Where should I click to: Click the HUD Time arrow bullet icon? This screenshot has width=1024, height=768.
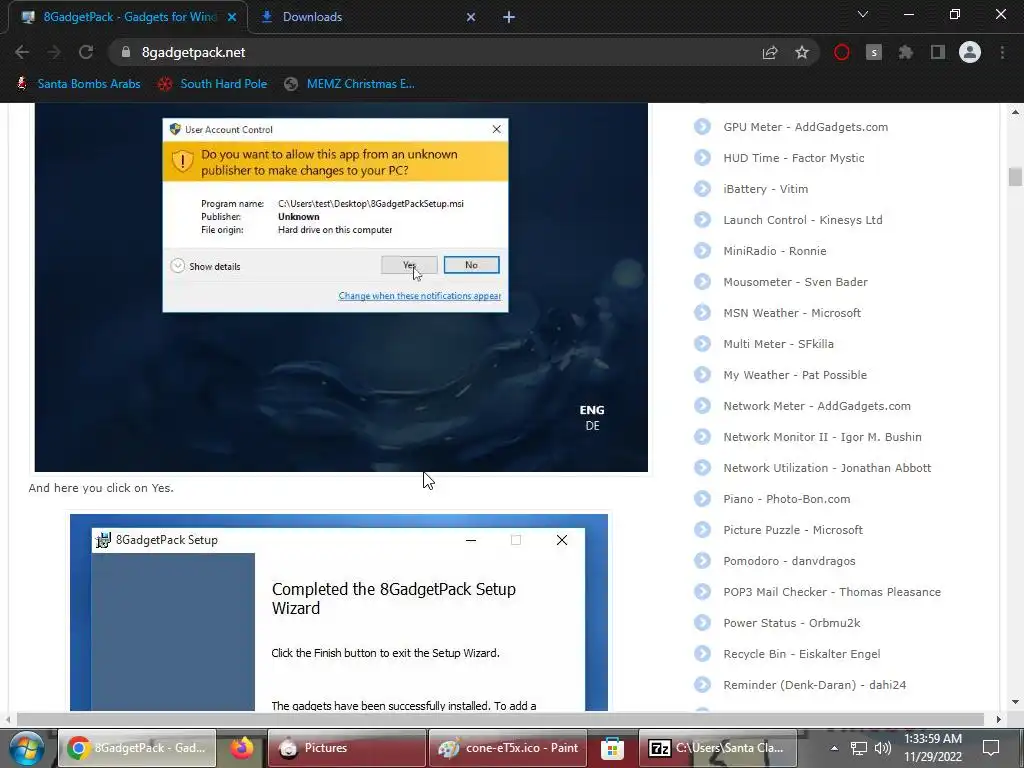point(702,157)
